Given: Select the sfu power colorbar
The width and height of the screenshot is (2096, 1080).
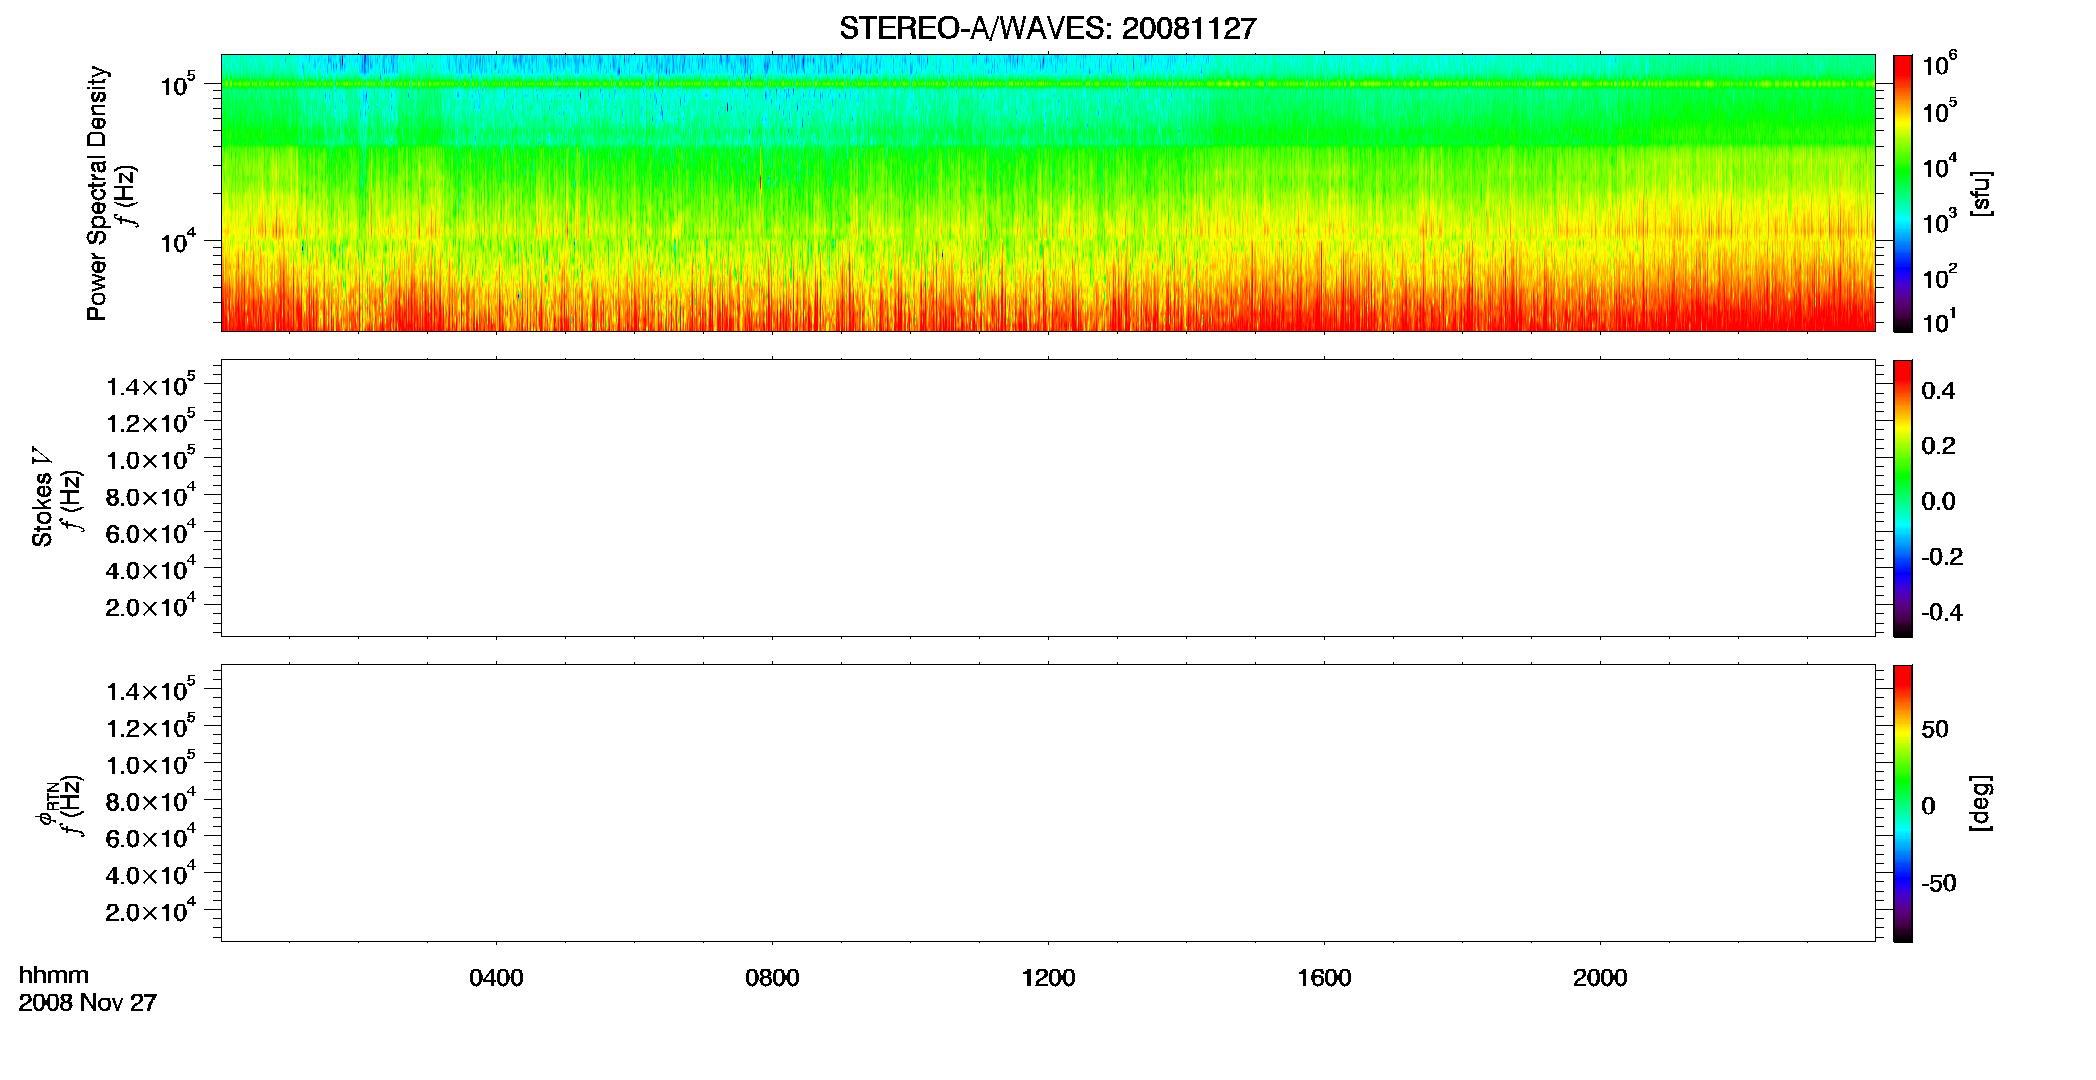Looking at the screenshot, I should pos(1903,193).
